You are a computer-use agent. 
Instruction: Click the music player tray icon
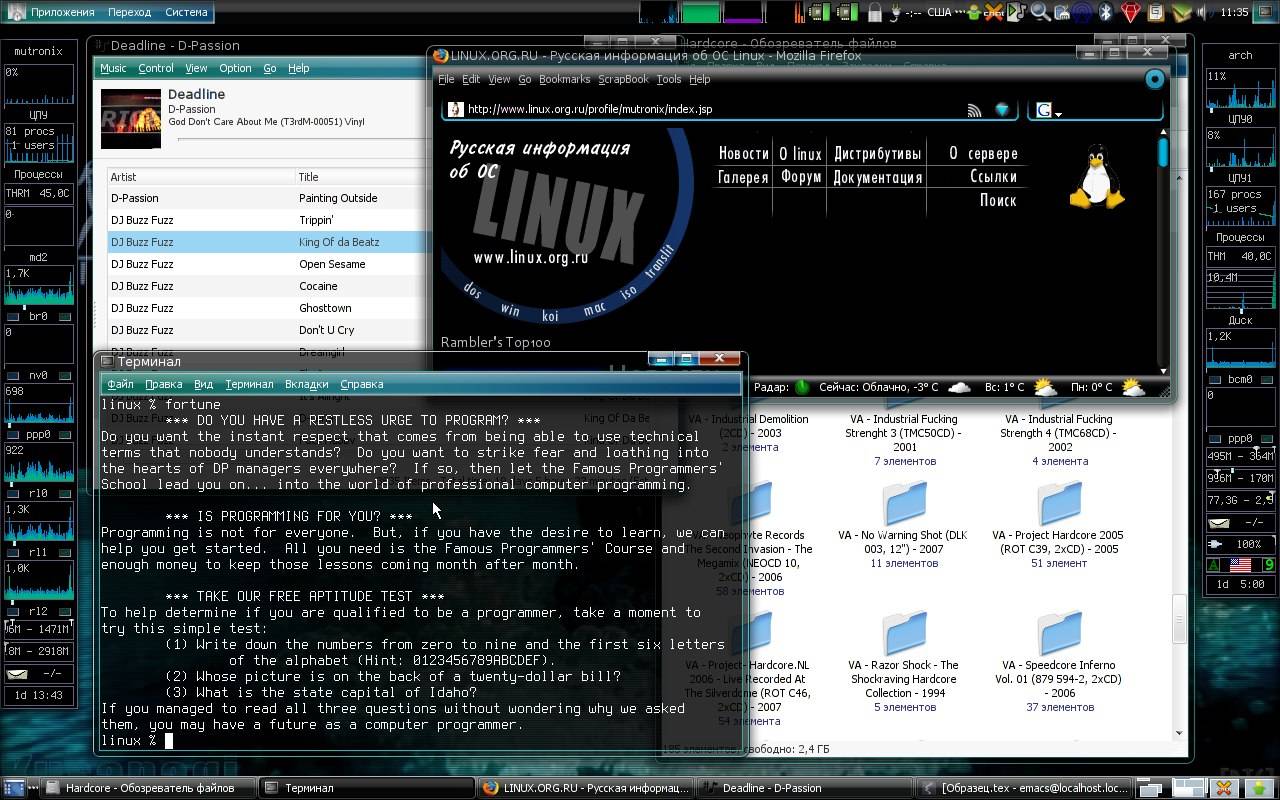[1016, 12]
